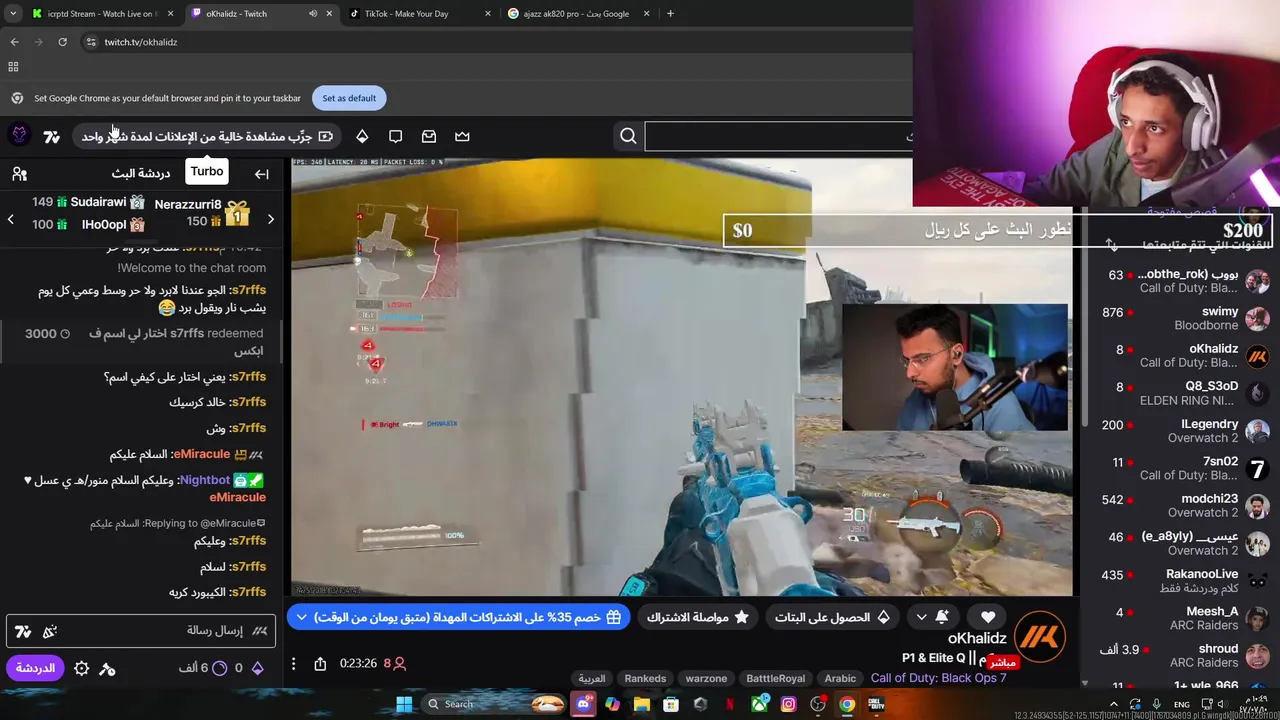Click eMiracule username in chat
The width and height of the screenshot is (1280, 720).
[201, 454]
